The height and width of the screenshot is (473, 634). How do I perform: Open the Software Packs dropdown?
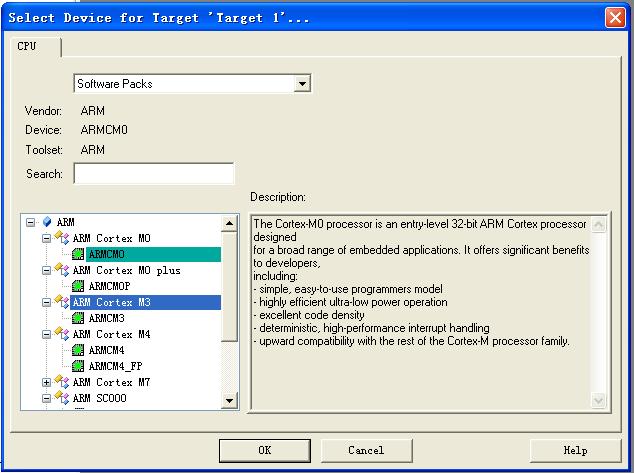click(302, 84)
